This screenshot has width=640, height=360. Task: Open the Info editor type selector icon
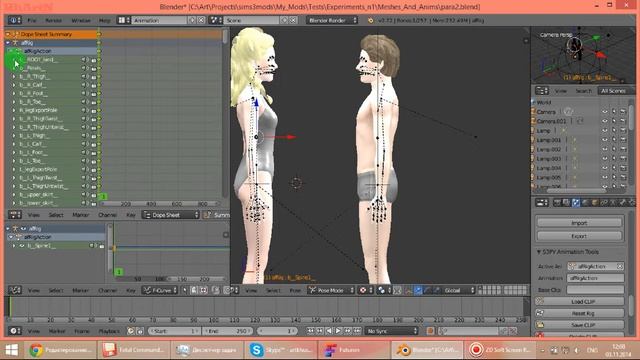(x=14, y=20)
